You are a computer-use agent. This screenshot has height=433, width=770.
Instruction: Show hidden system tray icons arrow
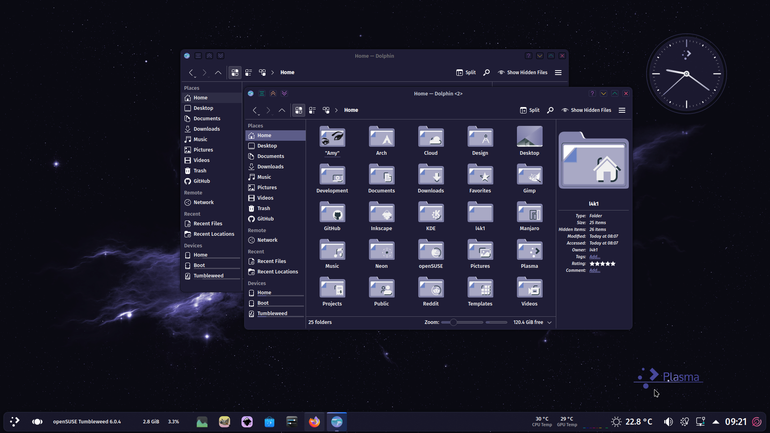[716, 422]
